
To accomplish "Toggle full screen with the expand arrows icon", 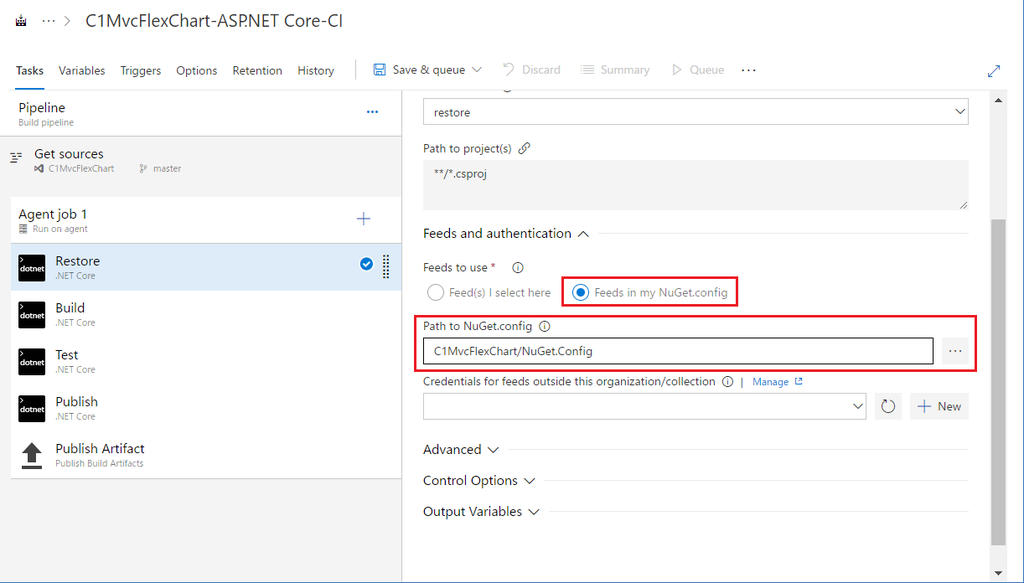I will [994, 71].
